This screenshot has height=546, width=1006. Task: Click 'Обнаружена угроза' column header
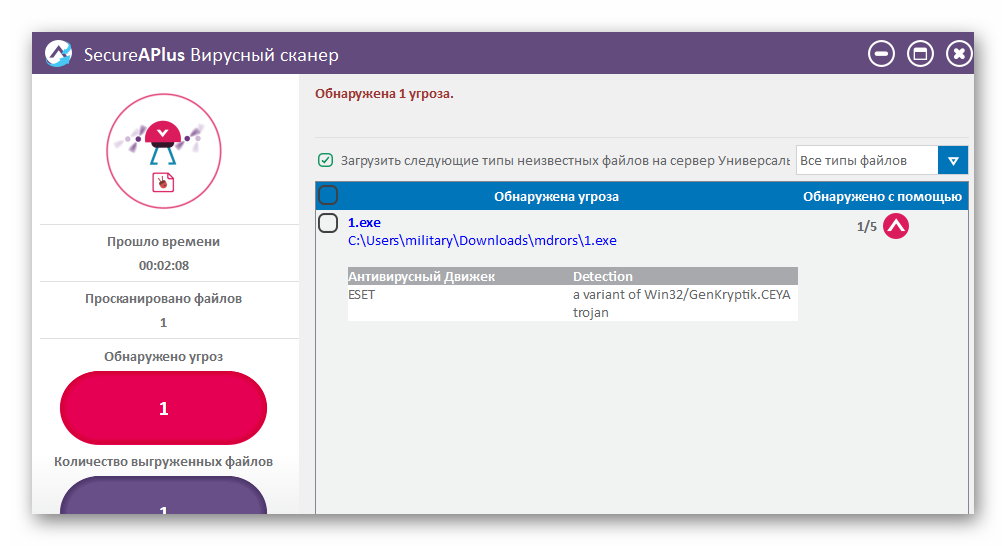pyautogui.click(x=556, y=197)
